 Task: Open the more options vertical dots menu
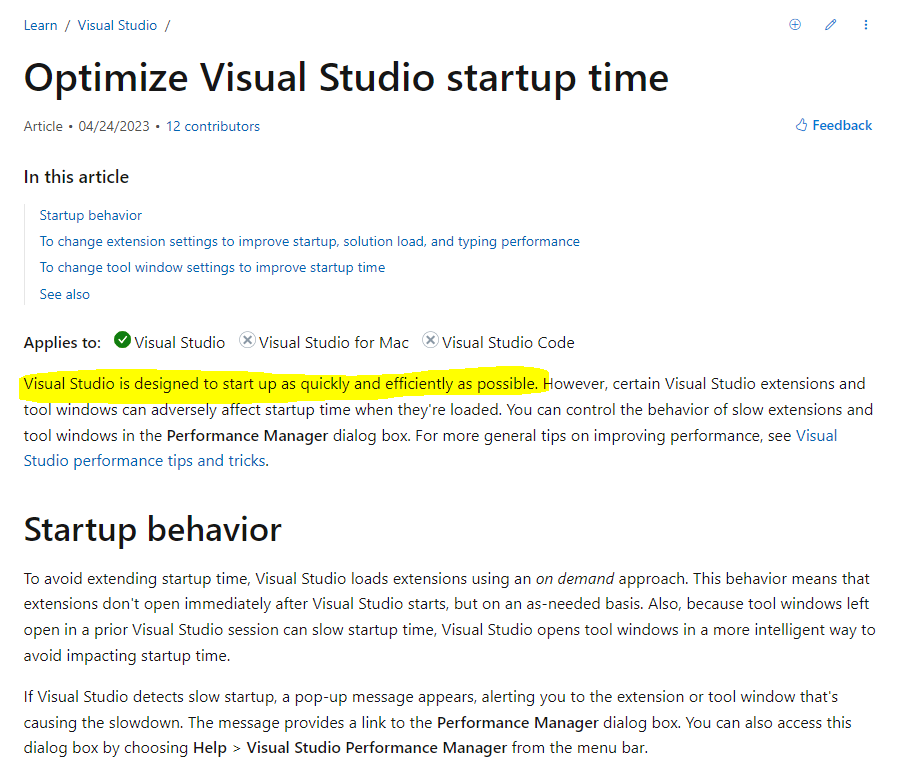(866, 25)
